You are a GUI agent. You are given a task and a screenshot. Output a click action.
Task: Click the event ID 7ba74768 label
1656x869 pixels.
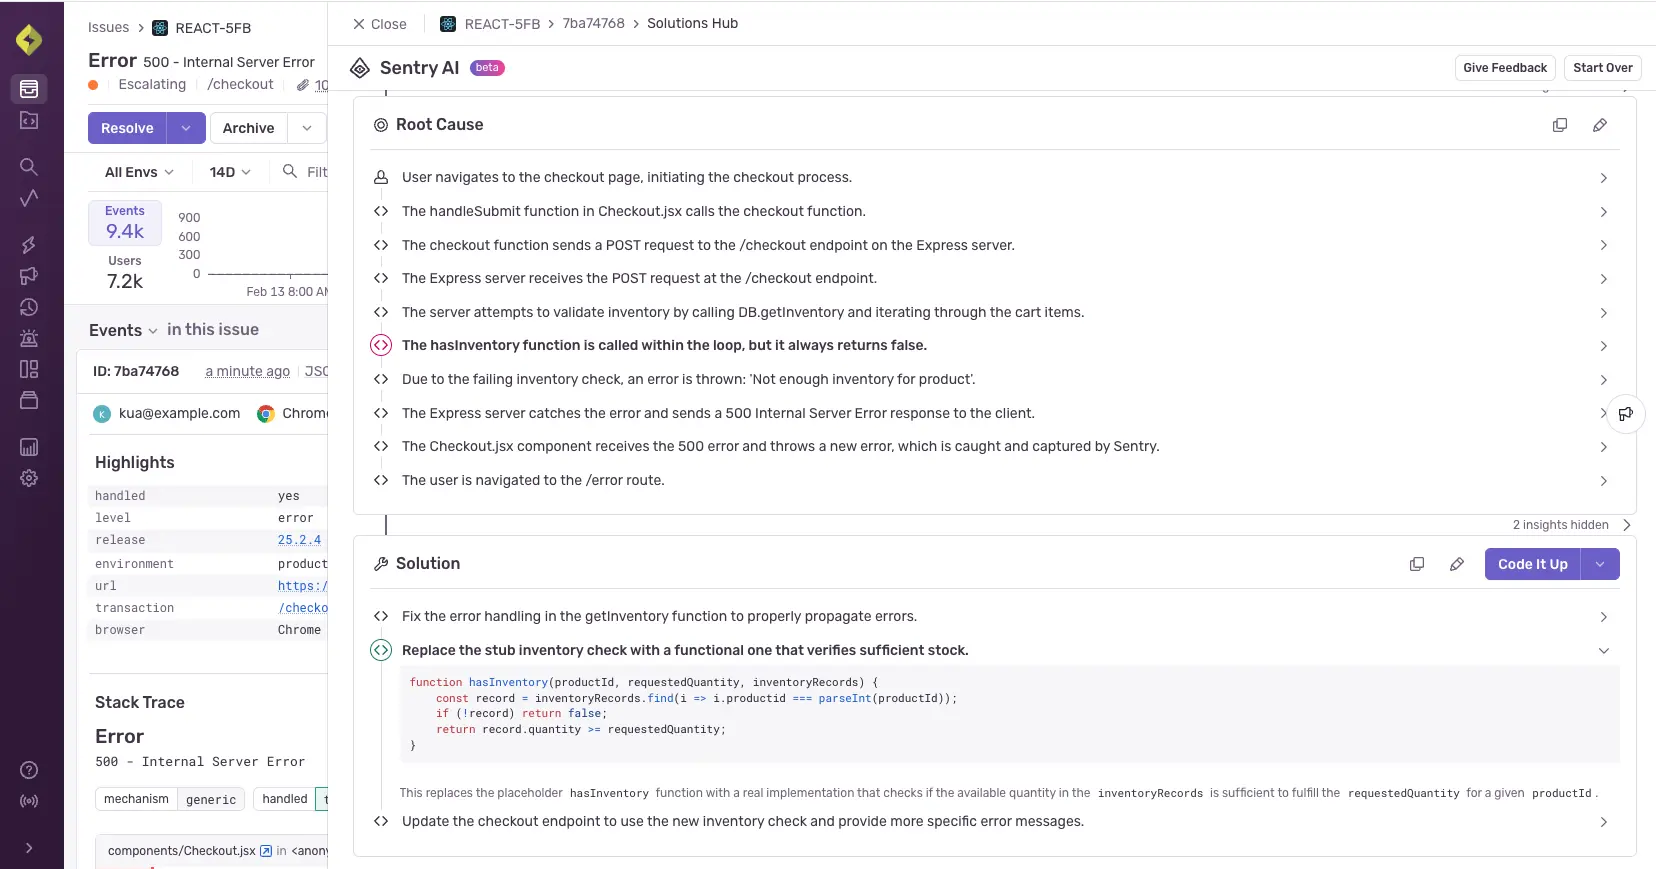point(136,371)
